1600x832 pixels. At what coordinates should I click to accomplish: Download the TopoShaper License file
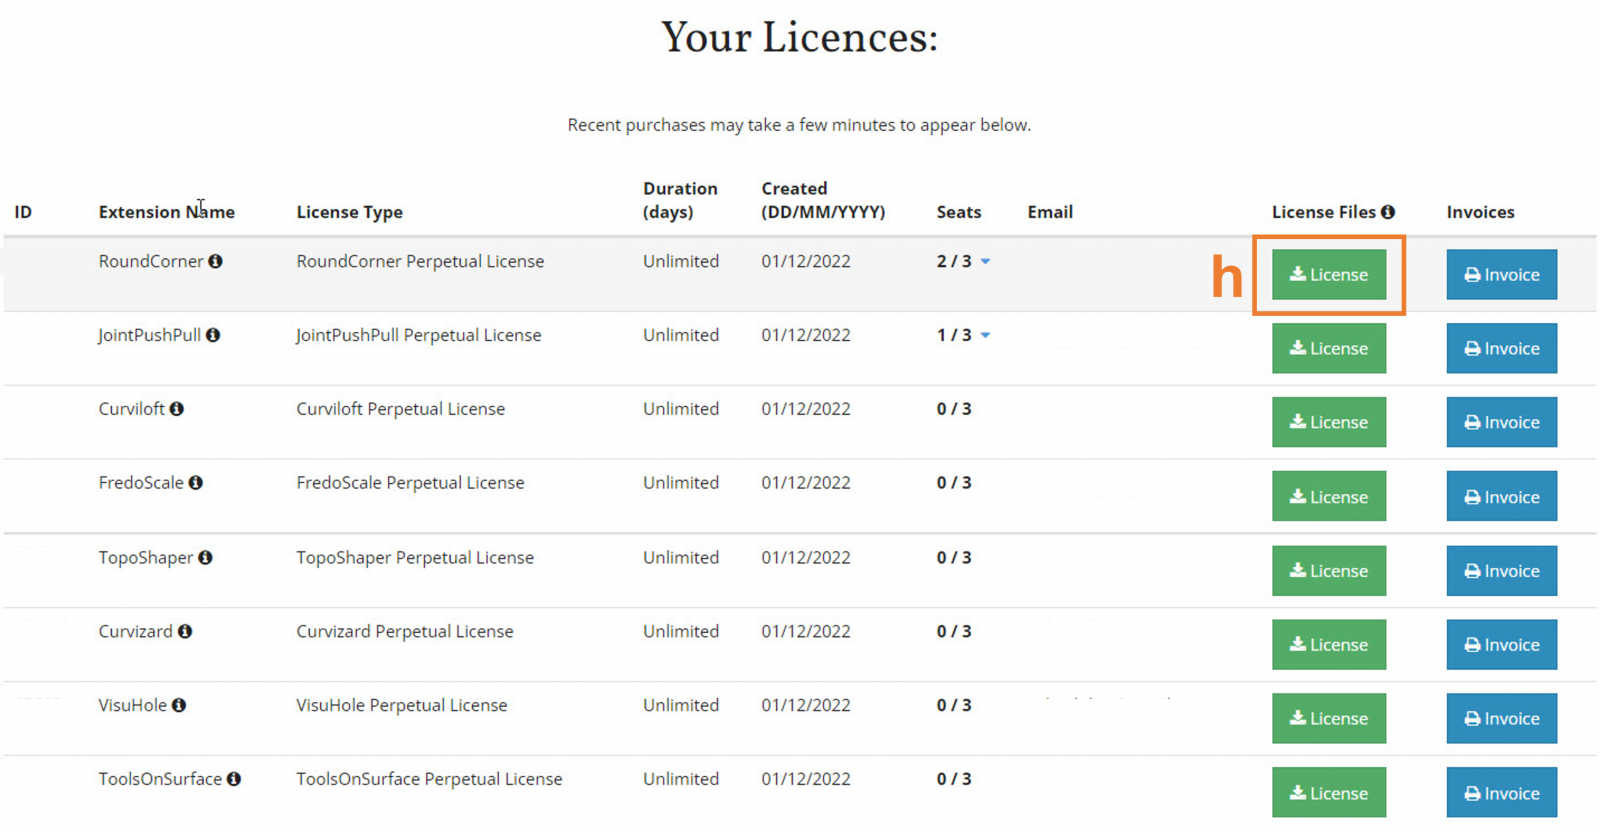point(1329,571)
